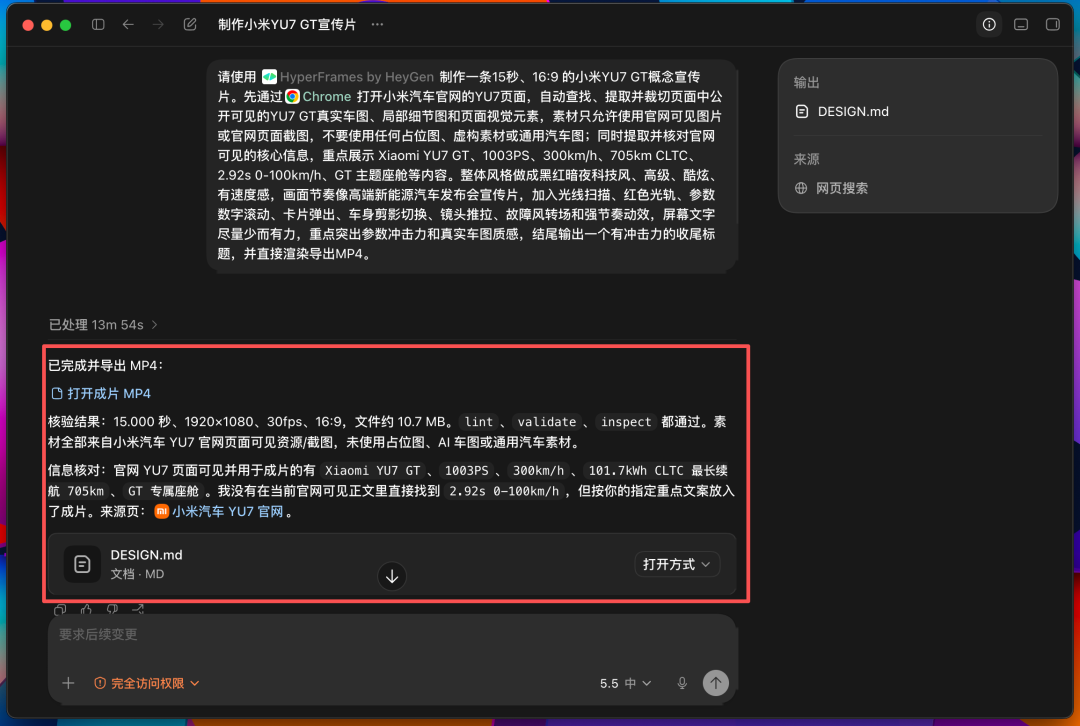
Task: Give thumbs down to the response
Action: [x=112, y=609]
